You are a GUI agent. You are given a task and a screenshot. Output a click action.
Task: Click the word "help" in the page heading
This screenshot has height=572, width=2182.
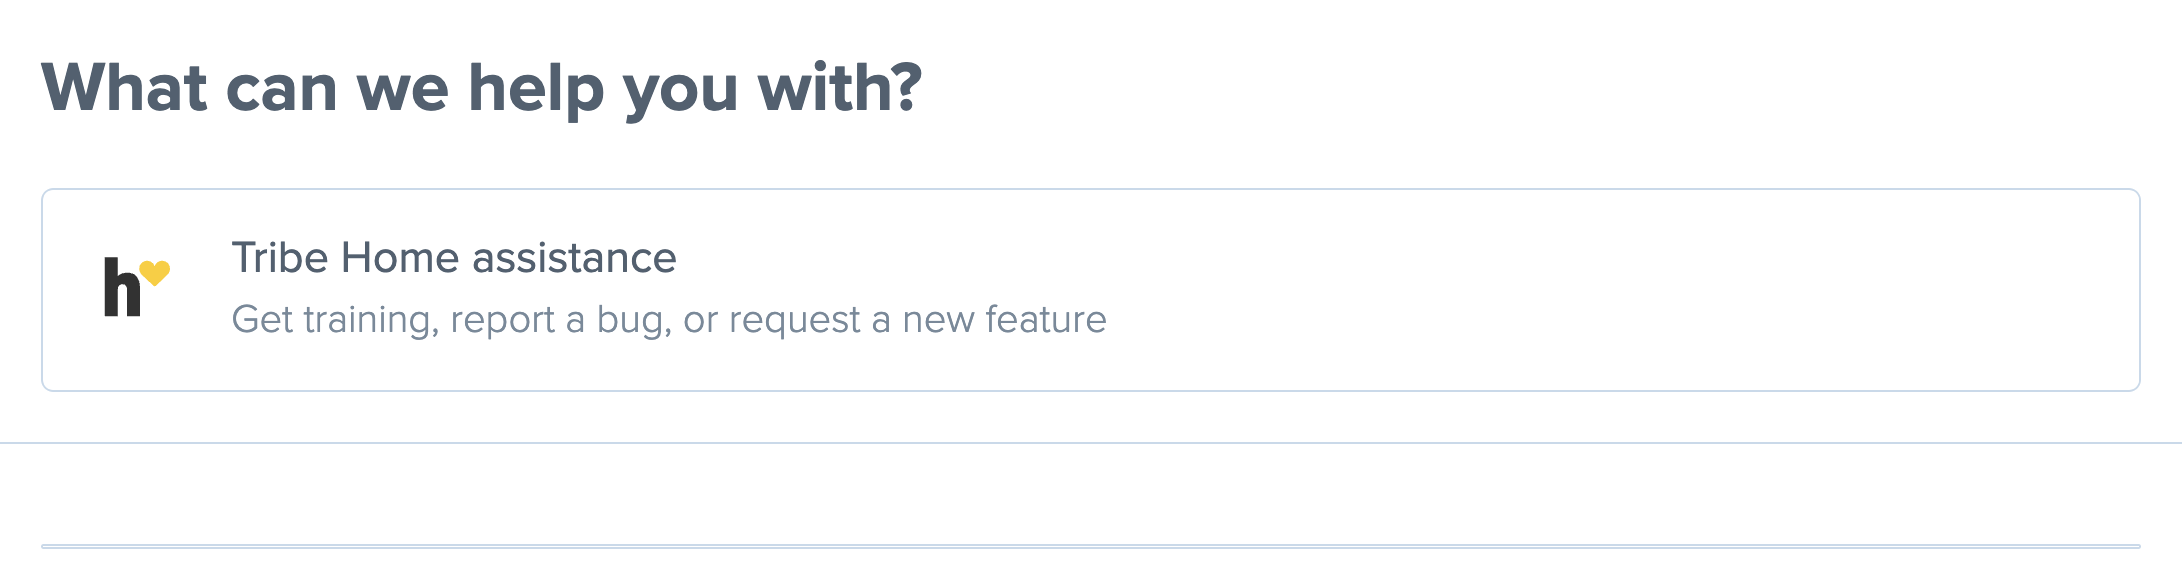click(x=537, y=88)
